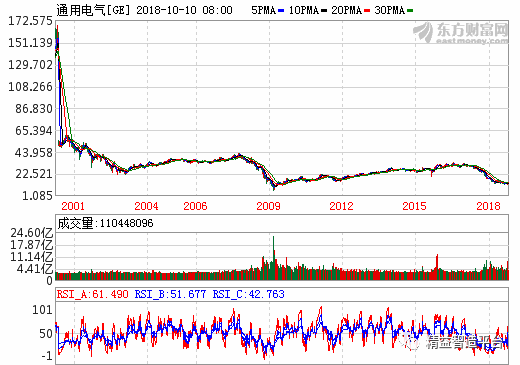Click the RSI_A value label
Viewport: 520px width, 365px height.
tap(92, 294)
